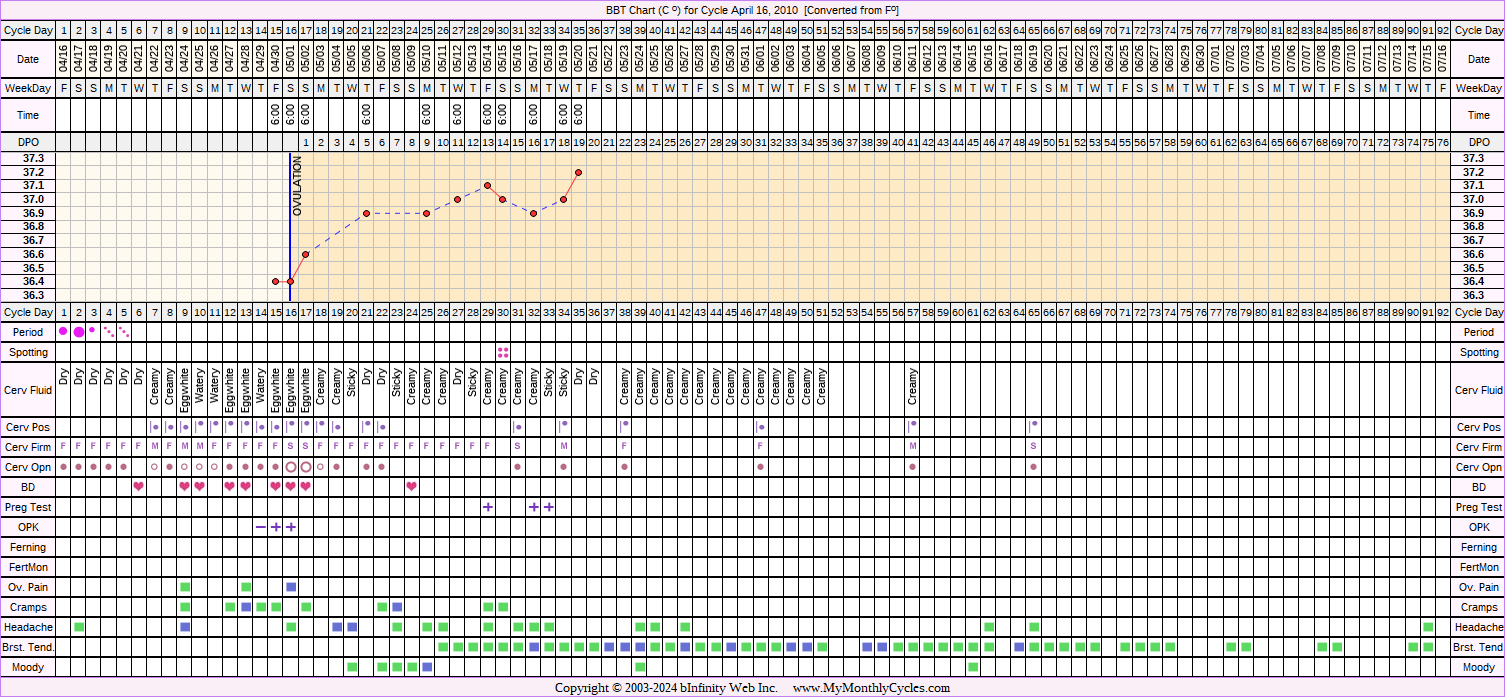Select the Cerv Firm 'M' on cycle day 34
The image size is (1505, 697).
point(564,446)
